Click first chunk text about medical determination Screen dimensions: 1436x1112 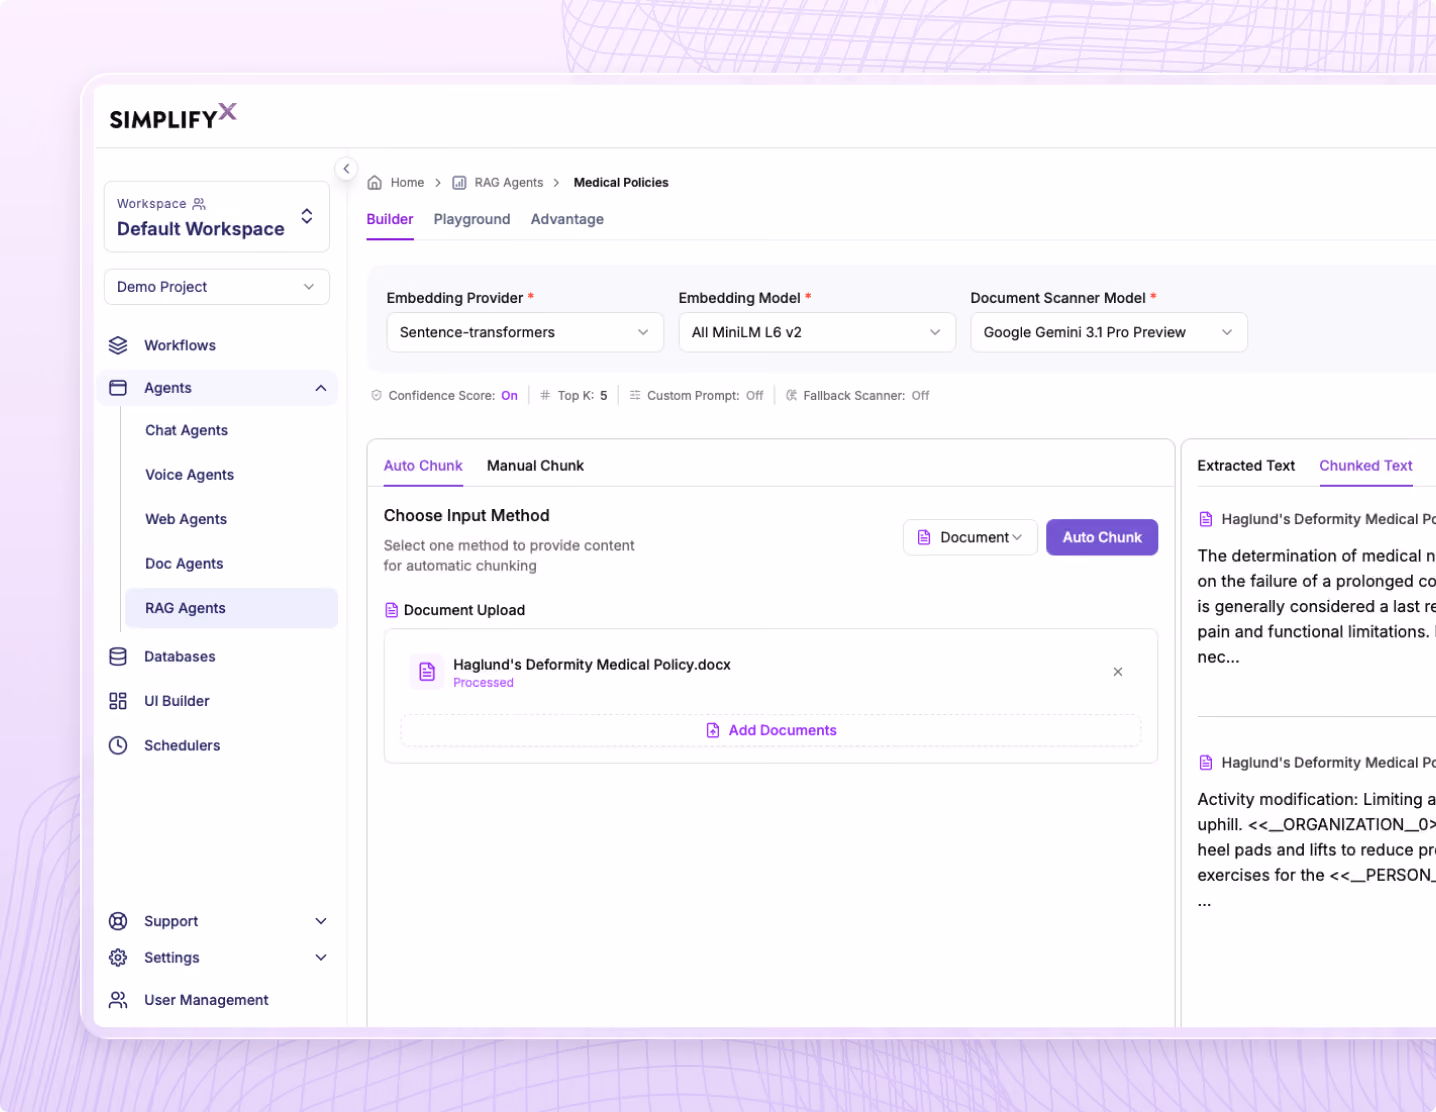pyautogui.click(x=1317, y=607)
